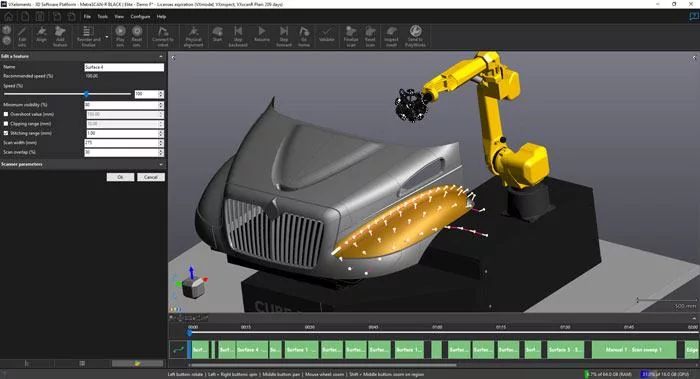The width and height of the screenshot is (700, 379).
Task: Click Reorder and finalize tool
Action: point(88,36)
